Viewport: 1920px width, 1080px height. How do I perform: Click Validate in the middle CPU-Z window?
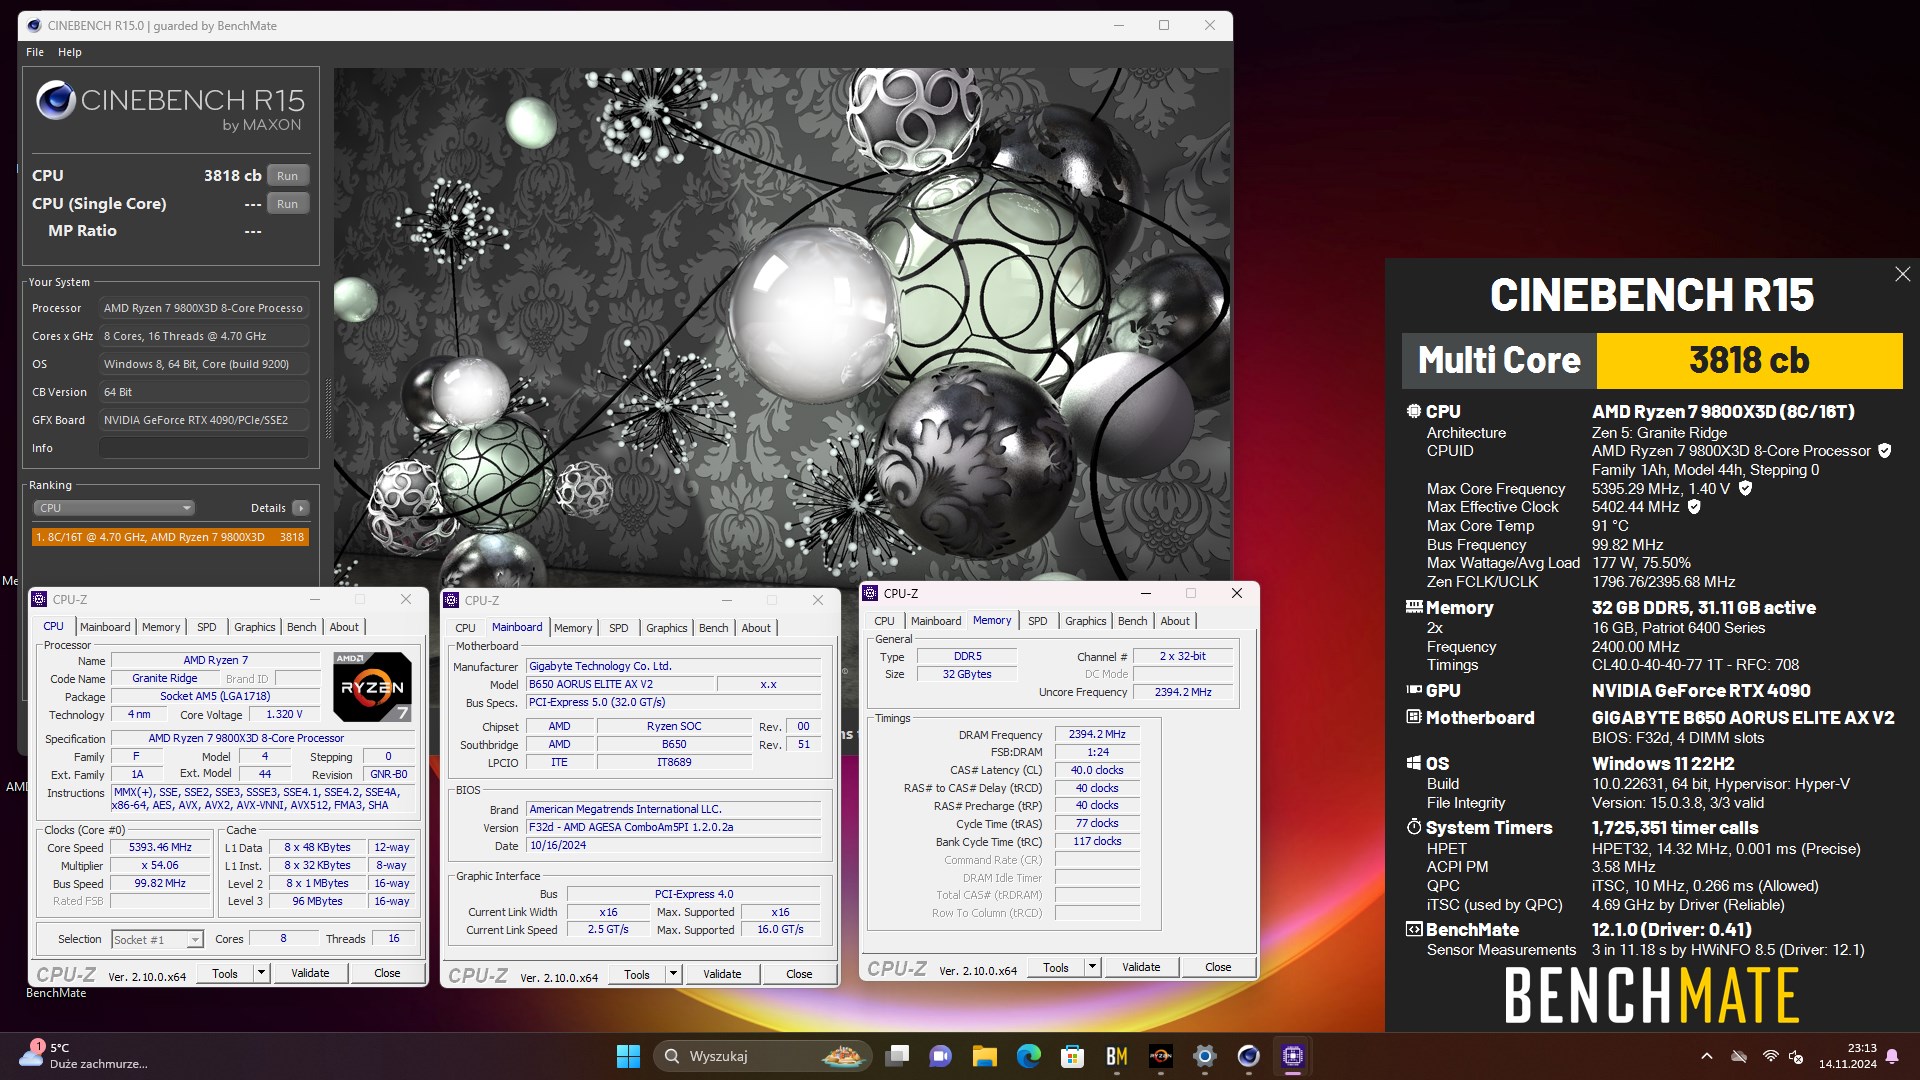(722, 974)
